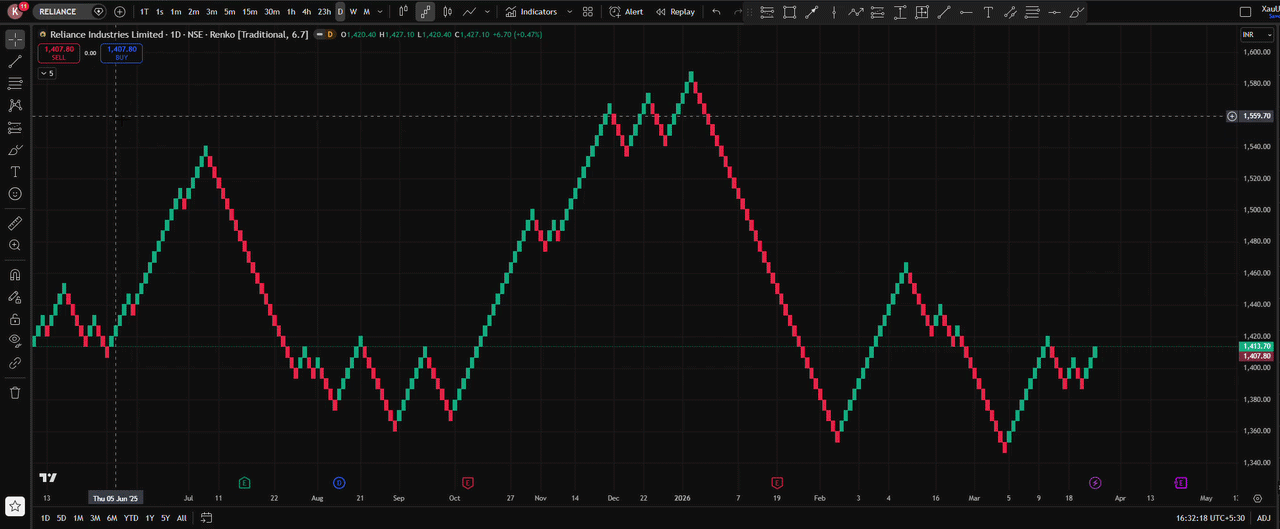Open the user profile avatar menu
This screenshot has width=1280, height=529.
click(15, 12)
